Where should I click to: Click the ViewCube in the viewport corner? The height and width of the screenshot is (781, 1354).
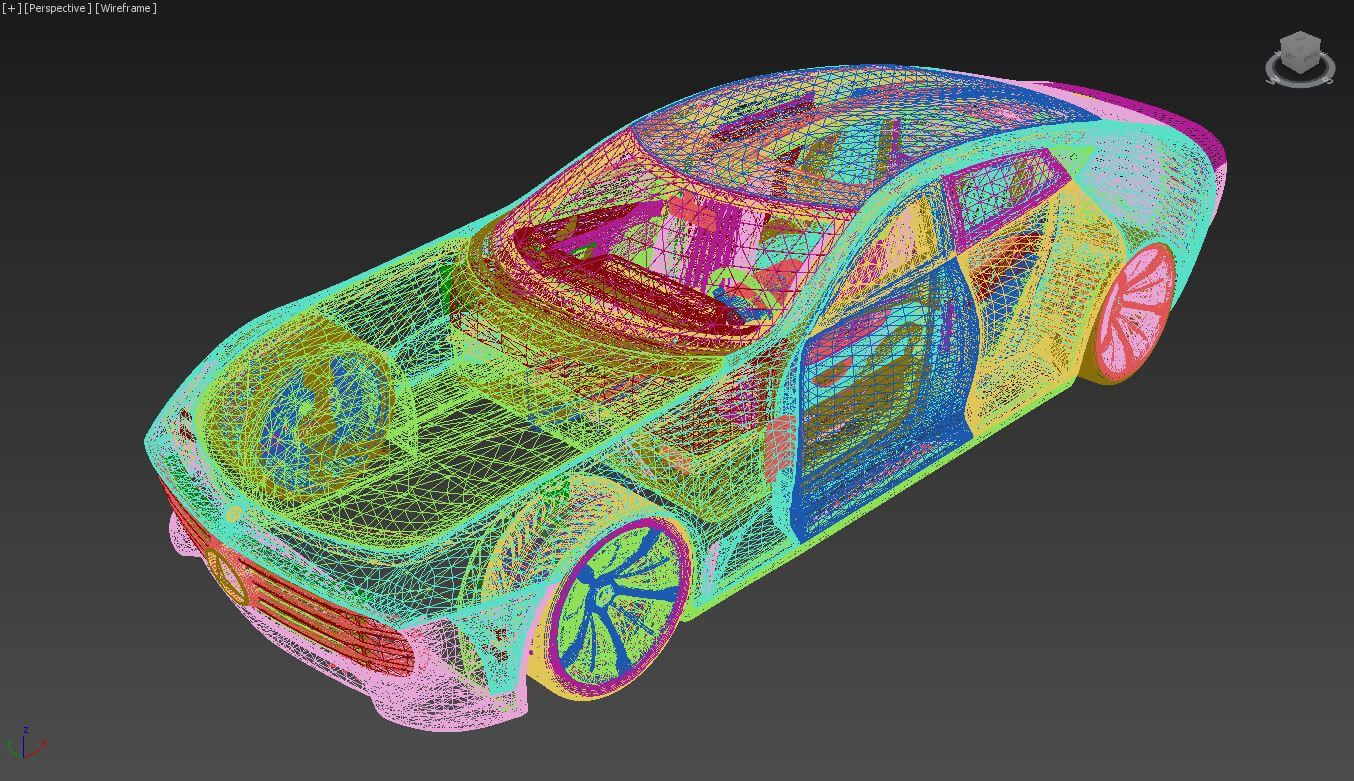(x=1298, y=51)
